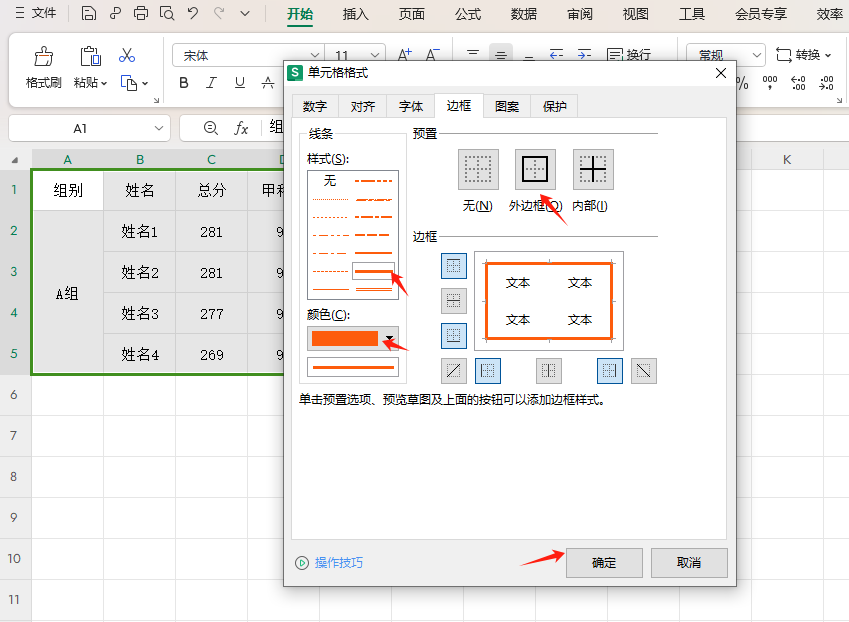This screenshot has width=849, height=622.
Task: Click the 确定 button
Action: coord(604,563)
